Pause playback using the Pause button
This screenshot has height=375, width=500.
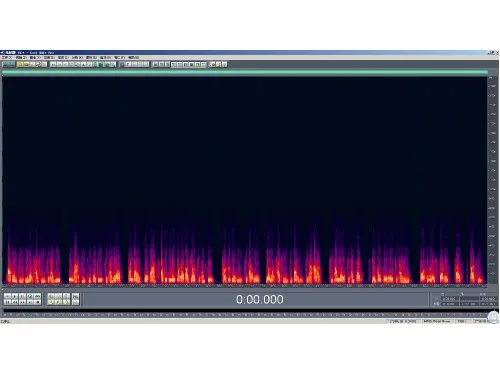pyautogui.click(x=22, y=296)
